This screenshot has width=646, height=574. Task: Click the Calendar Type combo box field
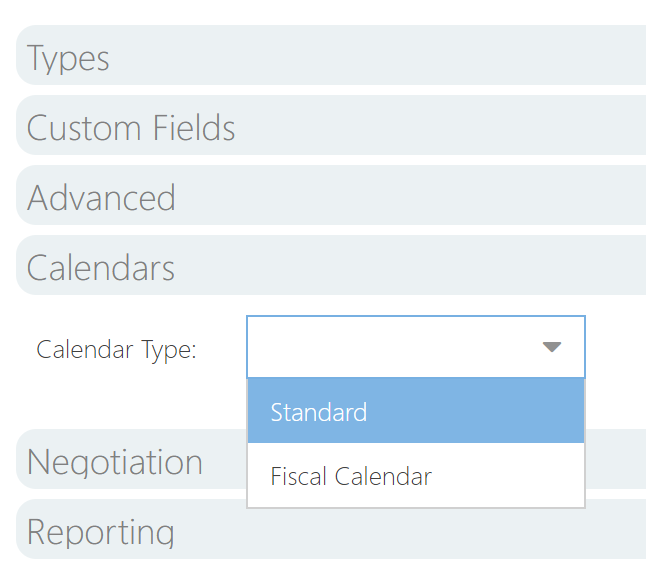point(390,347)
